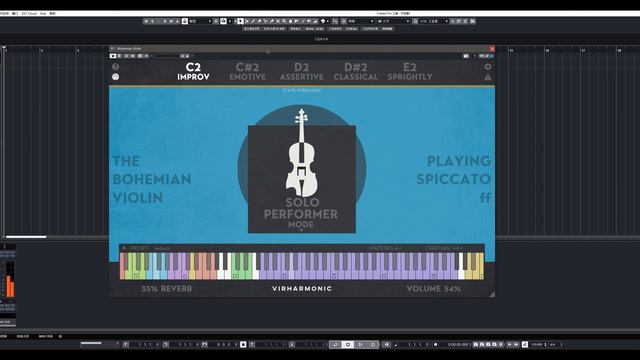This screenshot has height=360, width=640.
Task: Click the round logo icon below the help icon
Action: click(x=116, y=77)
